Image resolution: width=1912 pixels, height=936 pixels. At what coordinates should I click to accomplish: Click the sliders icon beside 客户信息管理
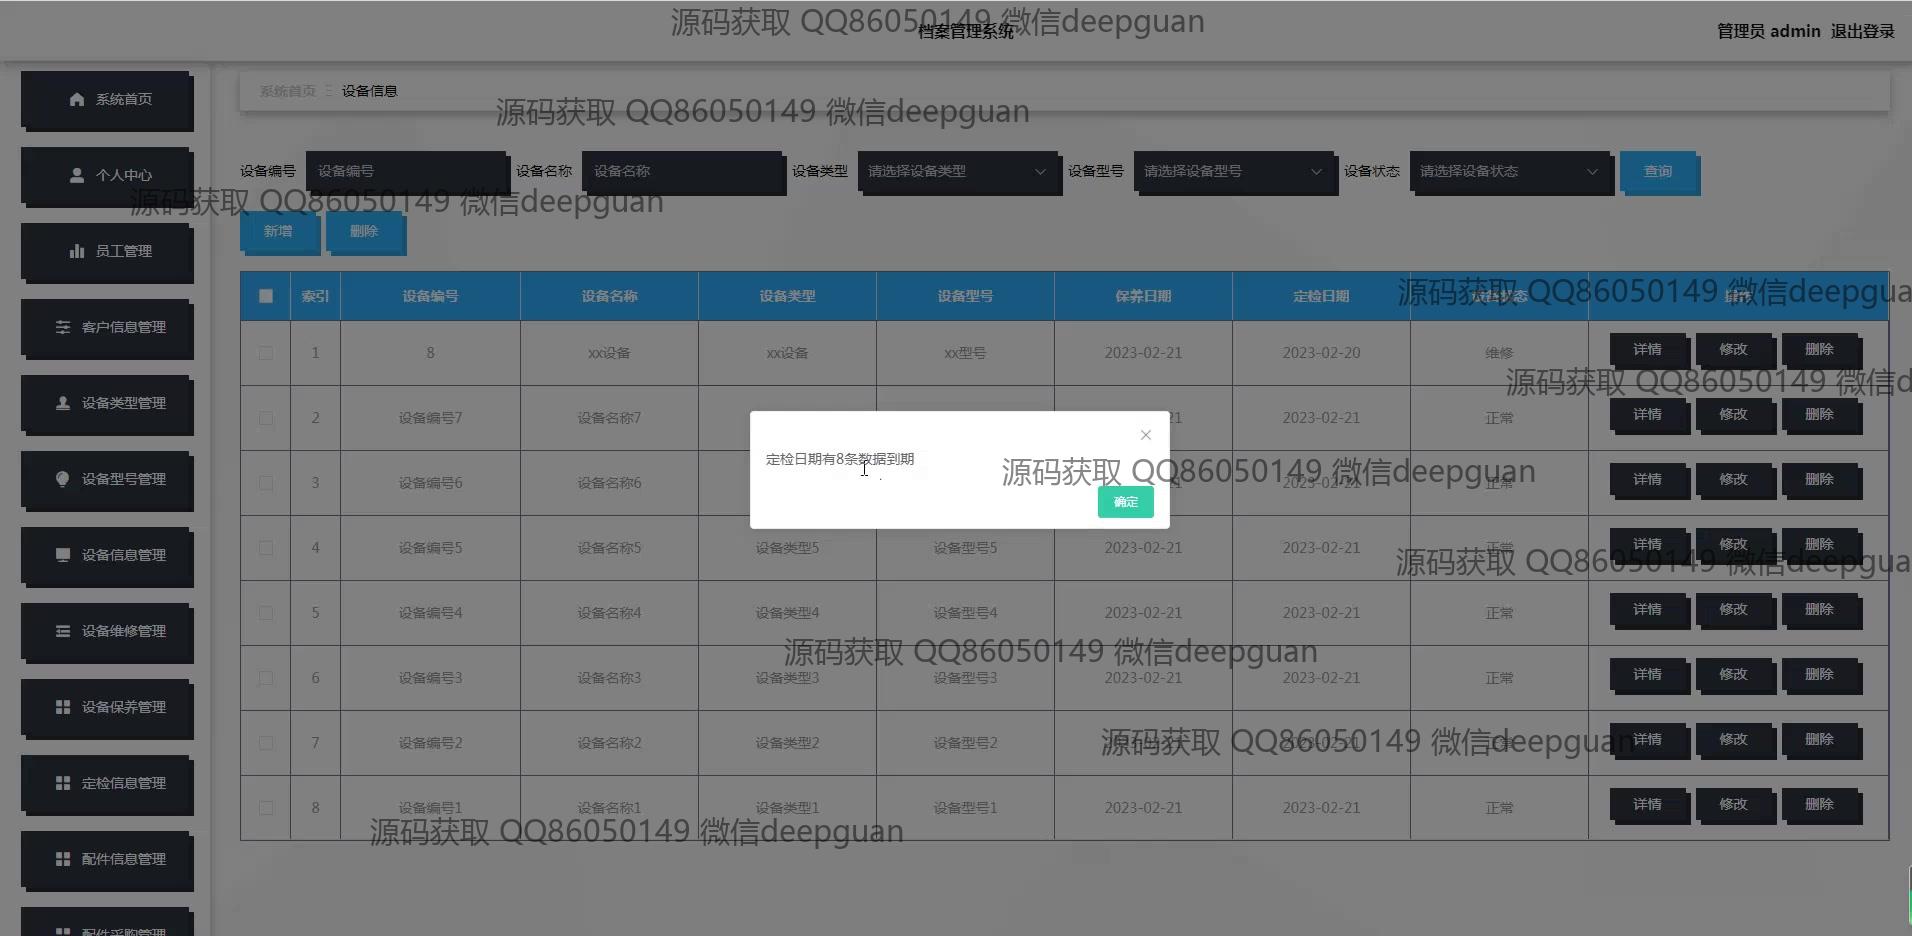[63, 327]
